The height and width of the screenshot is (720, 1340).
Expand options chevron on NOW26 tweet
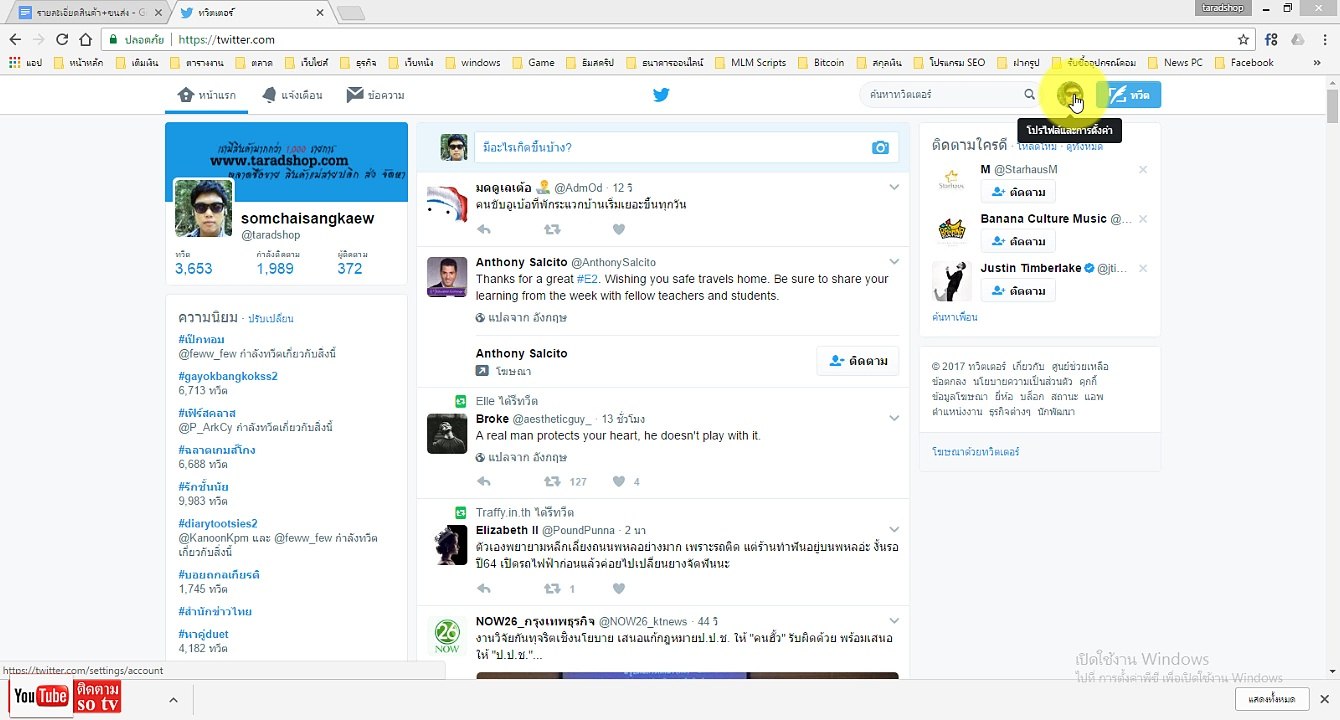coord(894,621)
